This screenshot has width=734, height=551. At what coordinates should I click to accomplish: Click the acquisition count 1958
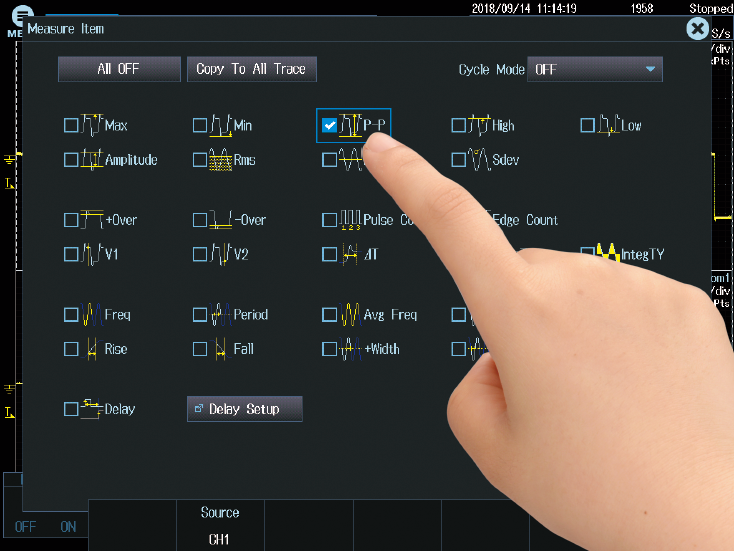click(x=642, y=8)
